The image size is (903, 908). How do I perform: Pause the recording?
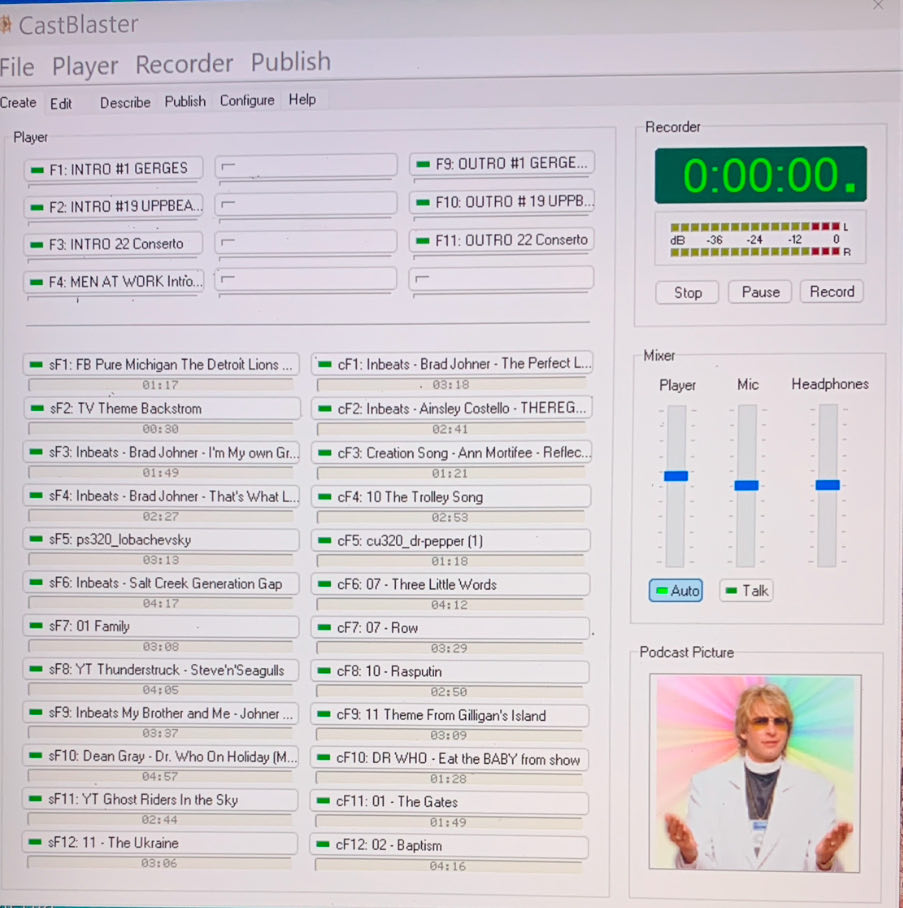point(760,292)
